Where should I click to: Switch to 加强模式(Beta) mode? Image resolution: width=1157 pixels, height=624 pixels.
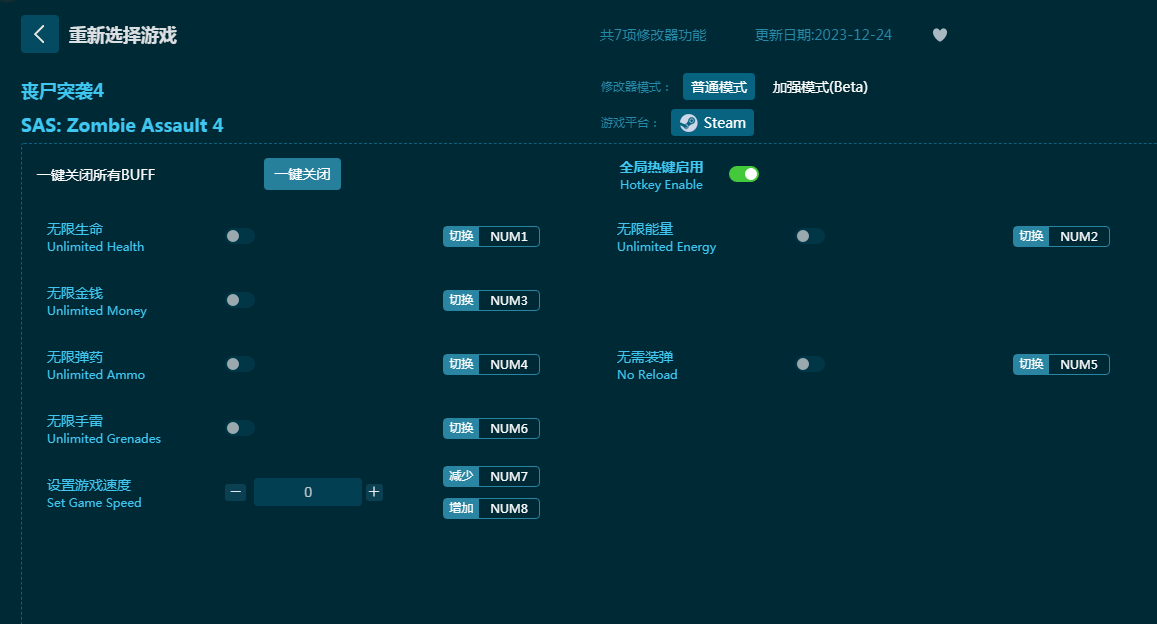pos(820,87)
